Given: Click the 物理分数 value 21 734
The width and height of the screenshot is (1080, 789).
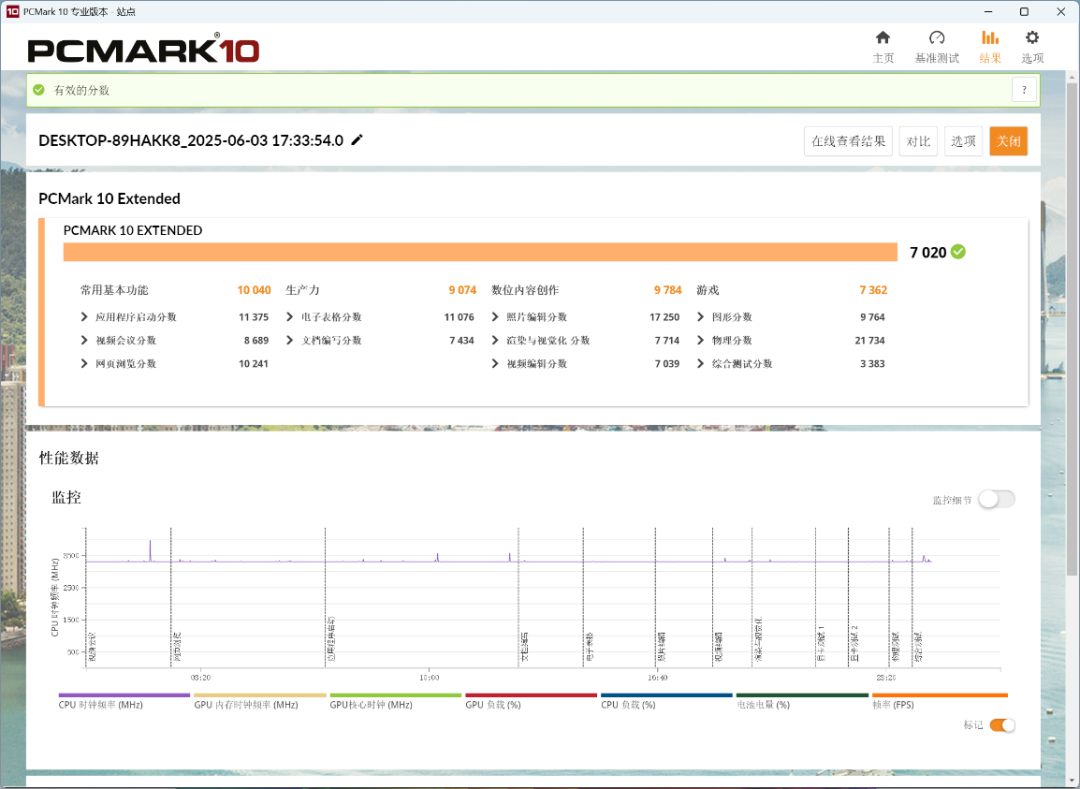Looking at the screenshot, I should 870,340.
